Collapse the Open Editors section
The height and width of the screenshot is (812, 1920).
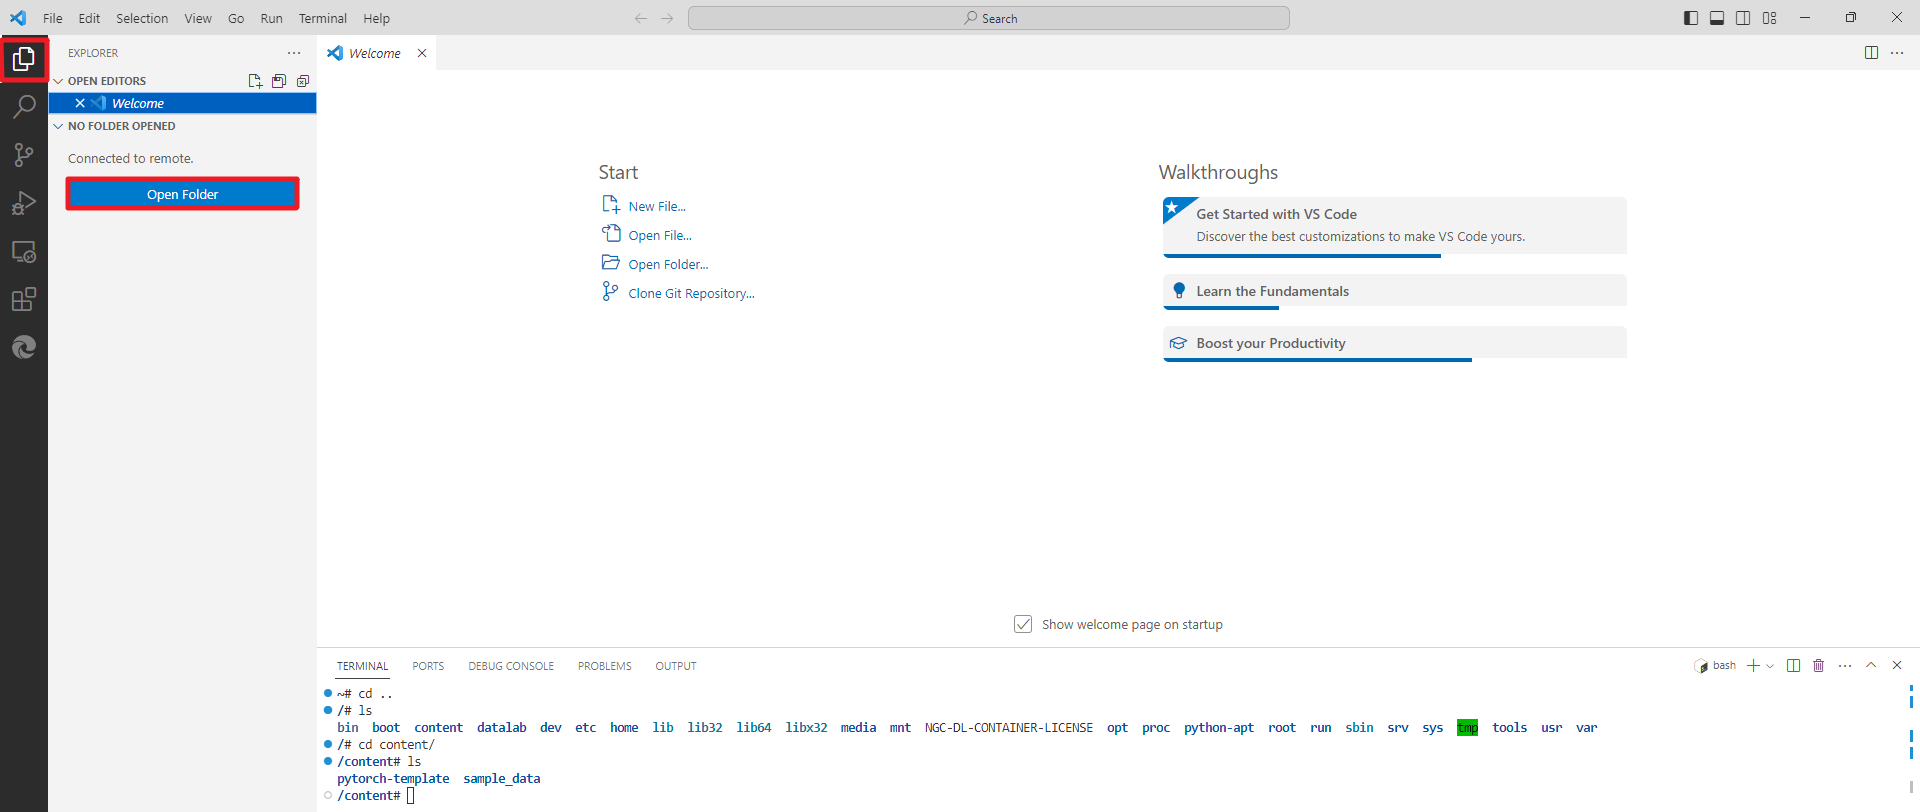point(58,81)
